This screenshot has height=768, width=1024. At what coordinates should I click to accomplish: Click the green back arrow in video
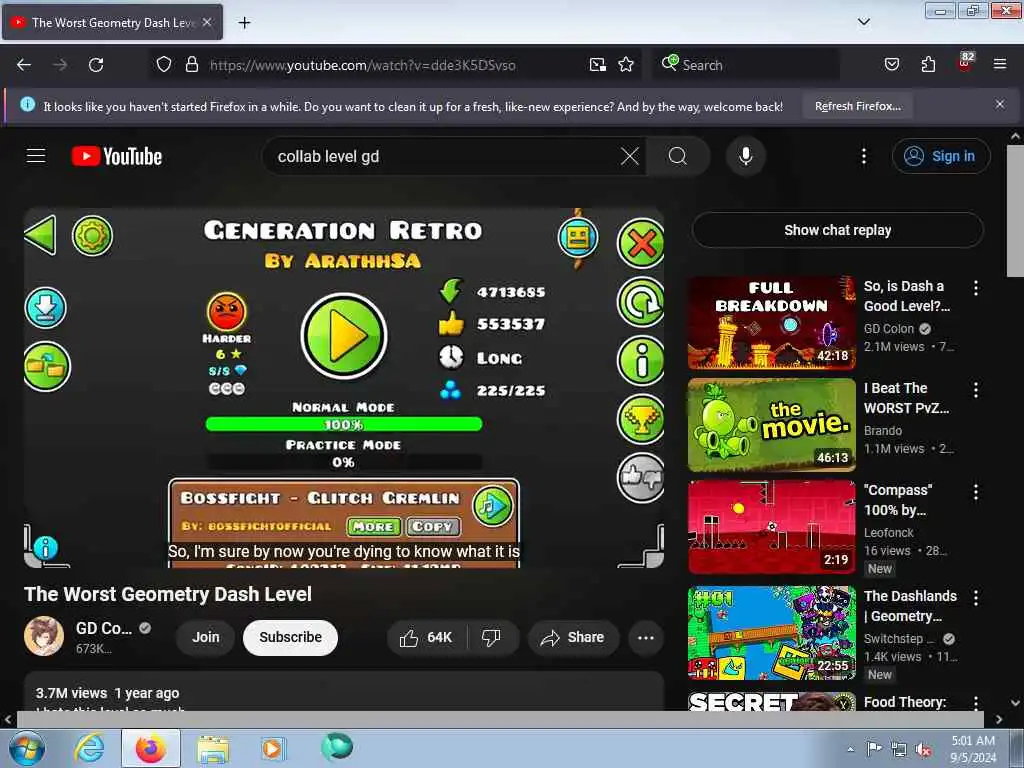pyautogui.click(x=40, y=235)
